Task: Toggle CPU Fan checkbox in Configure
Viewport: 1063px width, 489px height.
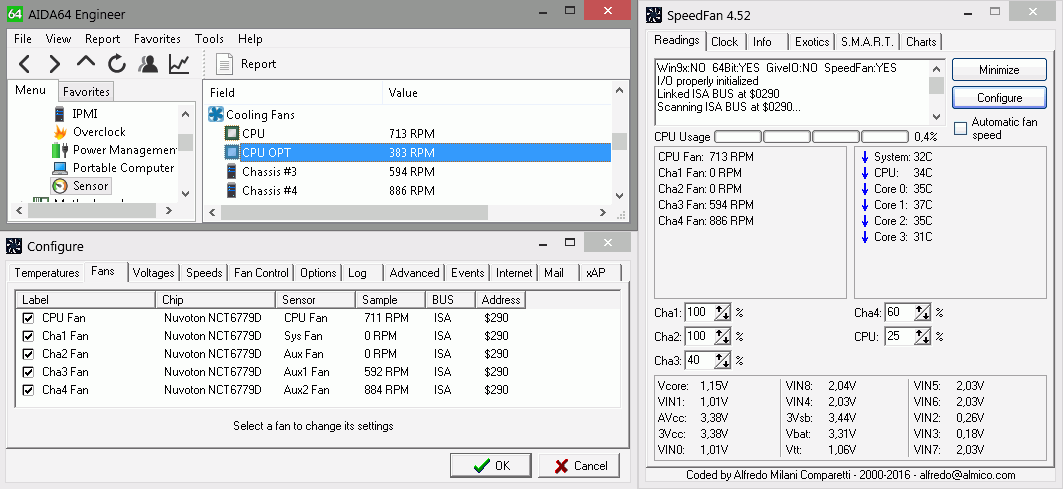Action: [28, 317]
